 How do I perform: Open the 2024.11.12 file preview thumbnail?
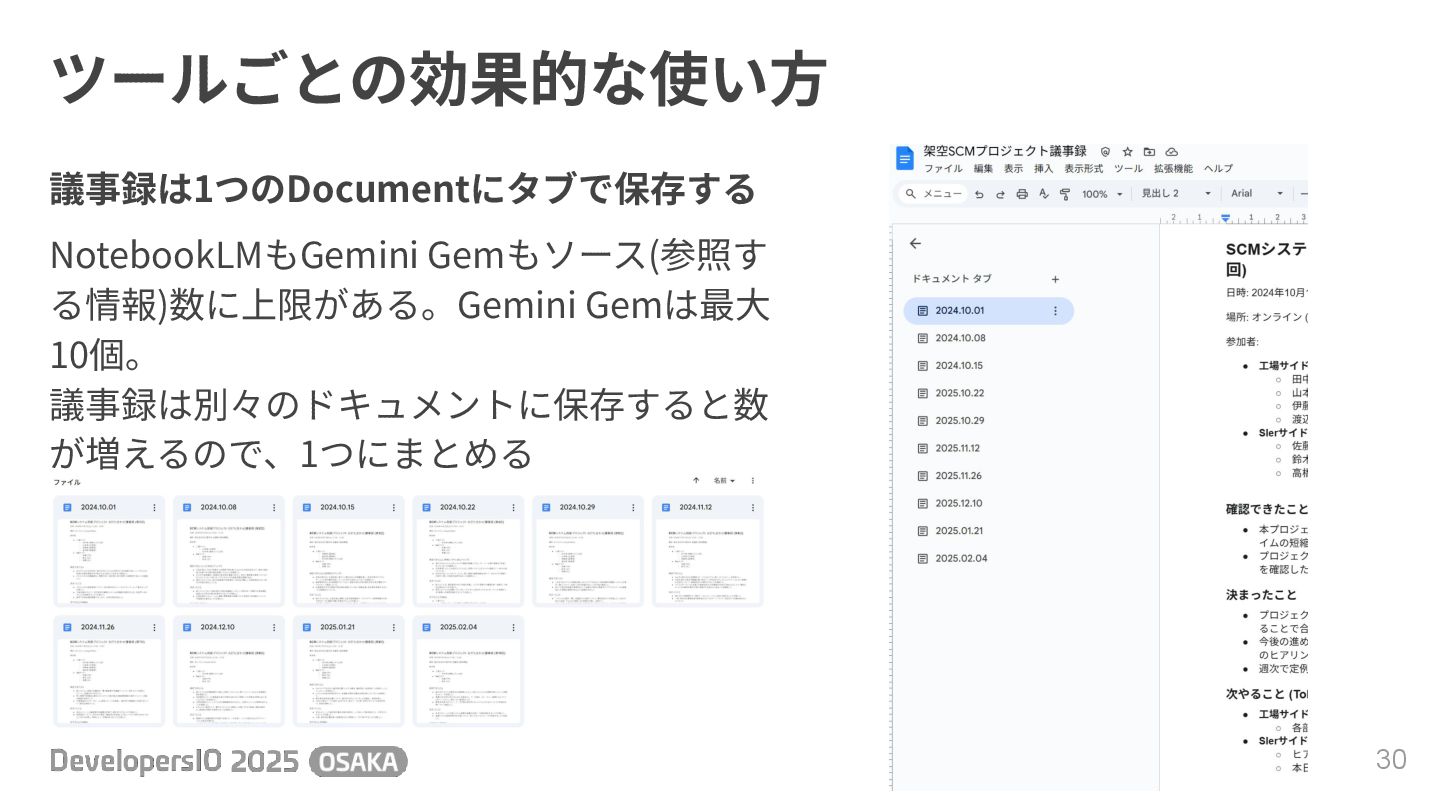(708, 561)
